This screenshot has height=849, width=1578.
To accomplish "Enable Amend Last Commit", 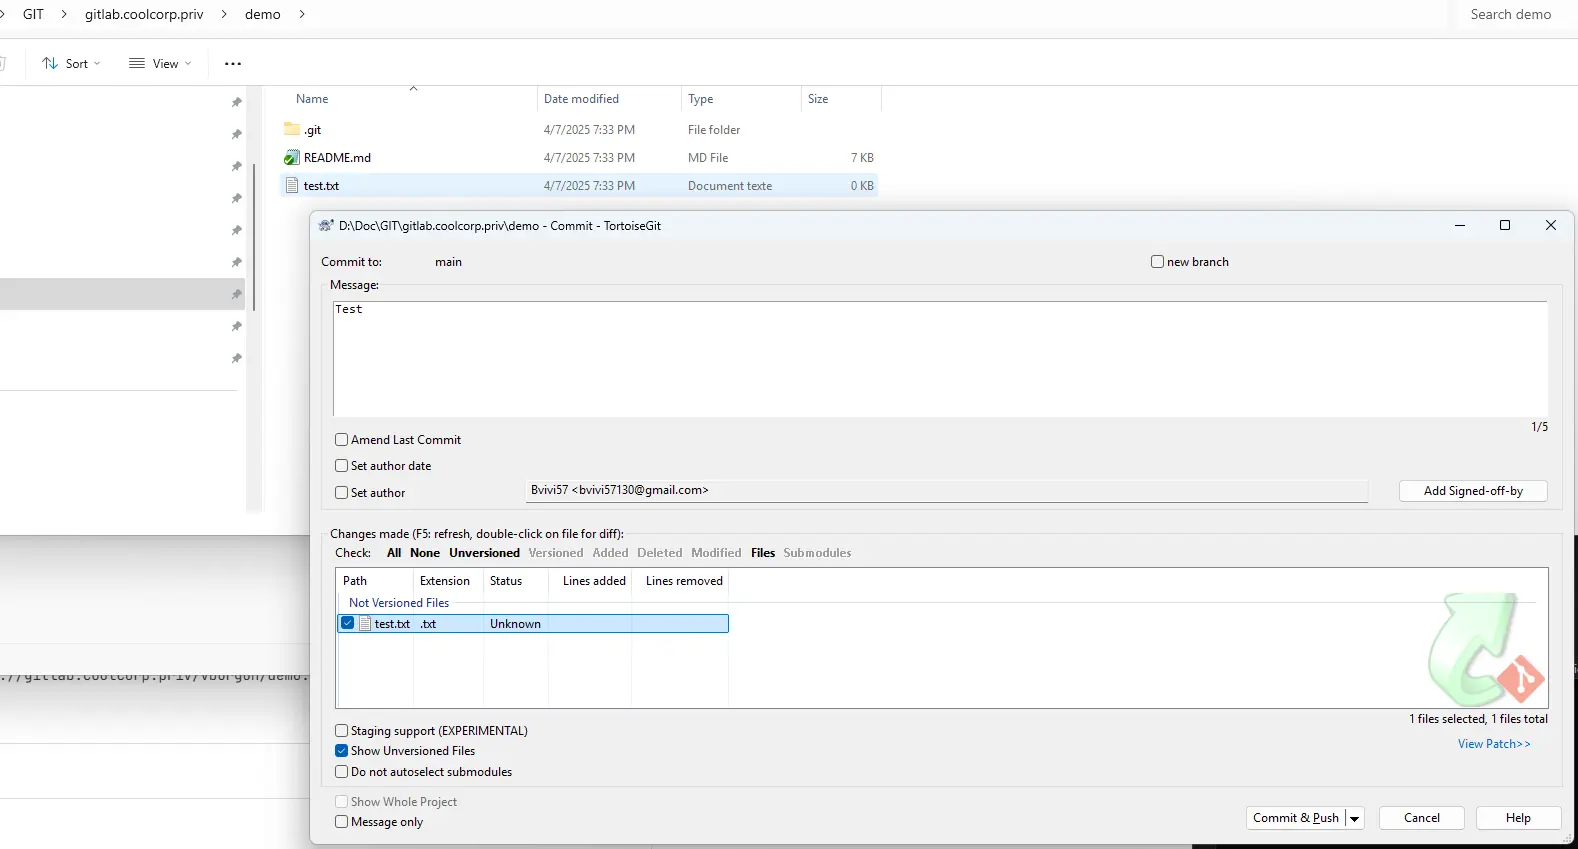I will pyautogui.click(x=341, y=440).
